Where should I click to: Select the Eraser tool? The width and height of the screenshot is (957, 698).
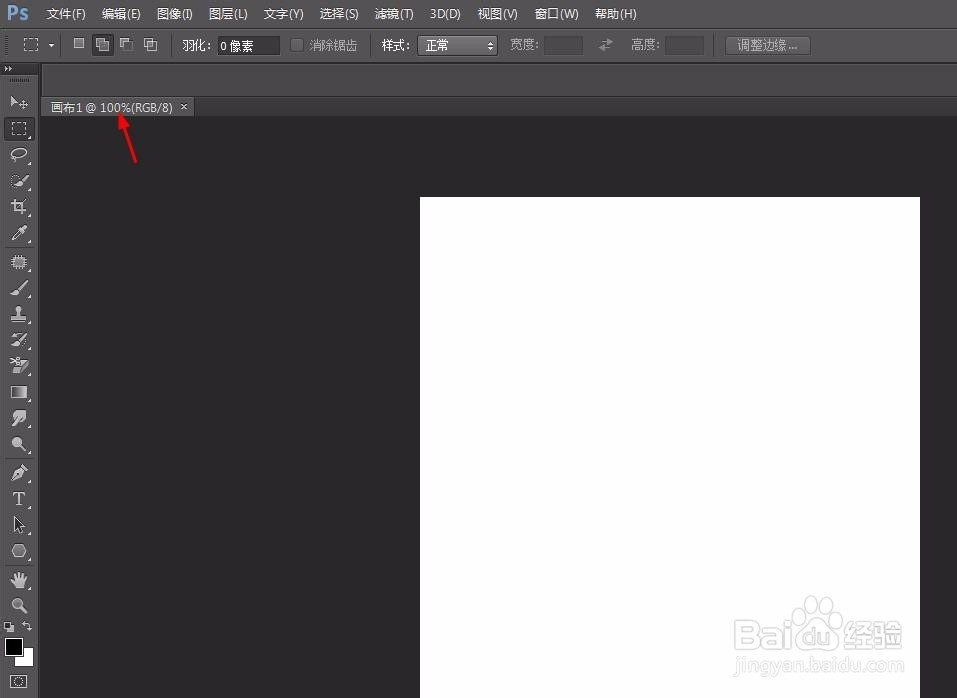19,365
